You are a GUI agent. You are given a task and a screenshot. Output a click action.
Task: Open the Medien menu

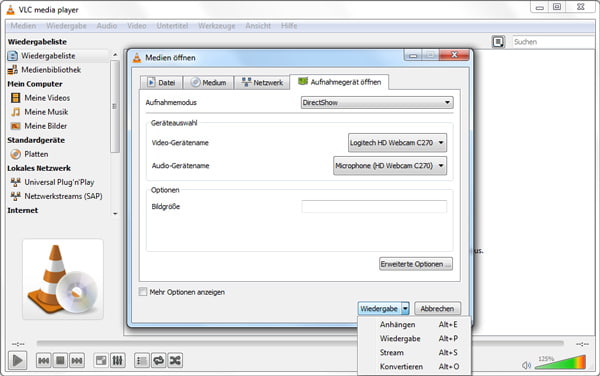[23, 26]
